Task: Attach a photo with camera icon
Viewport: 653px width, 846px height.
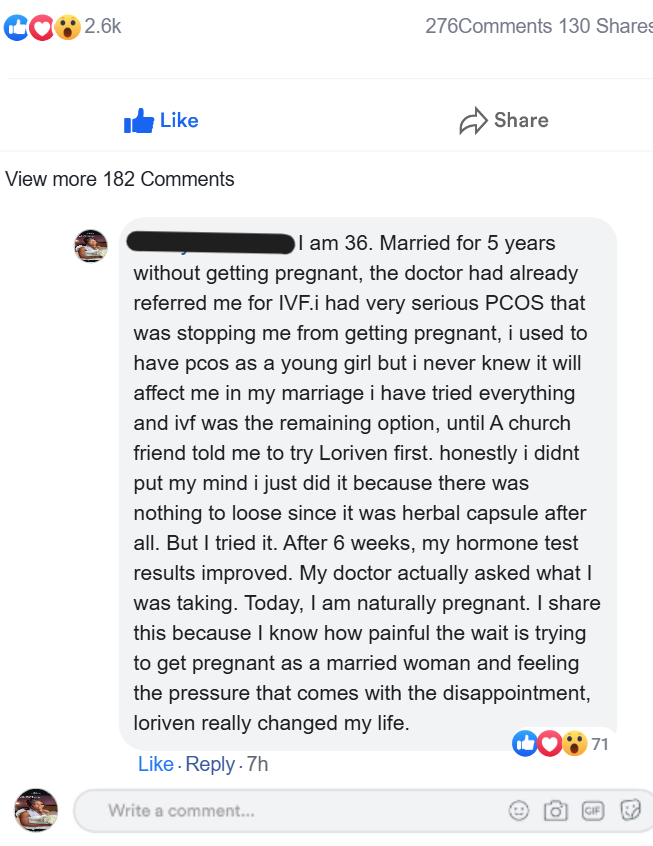Action: pos(555,811)
